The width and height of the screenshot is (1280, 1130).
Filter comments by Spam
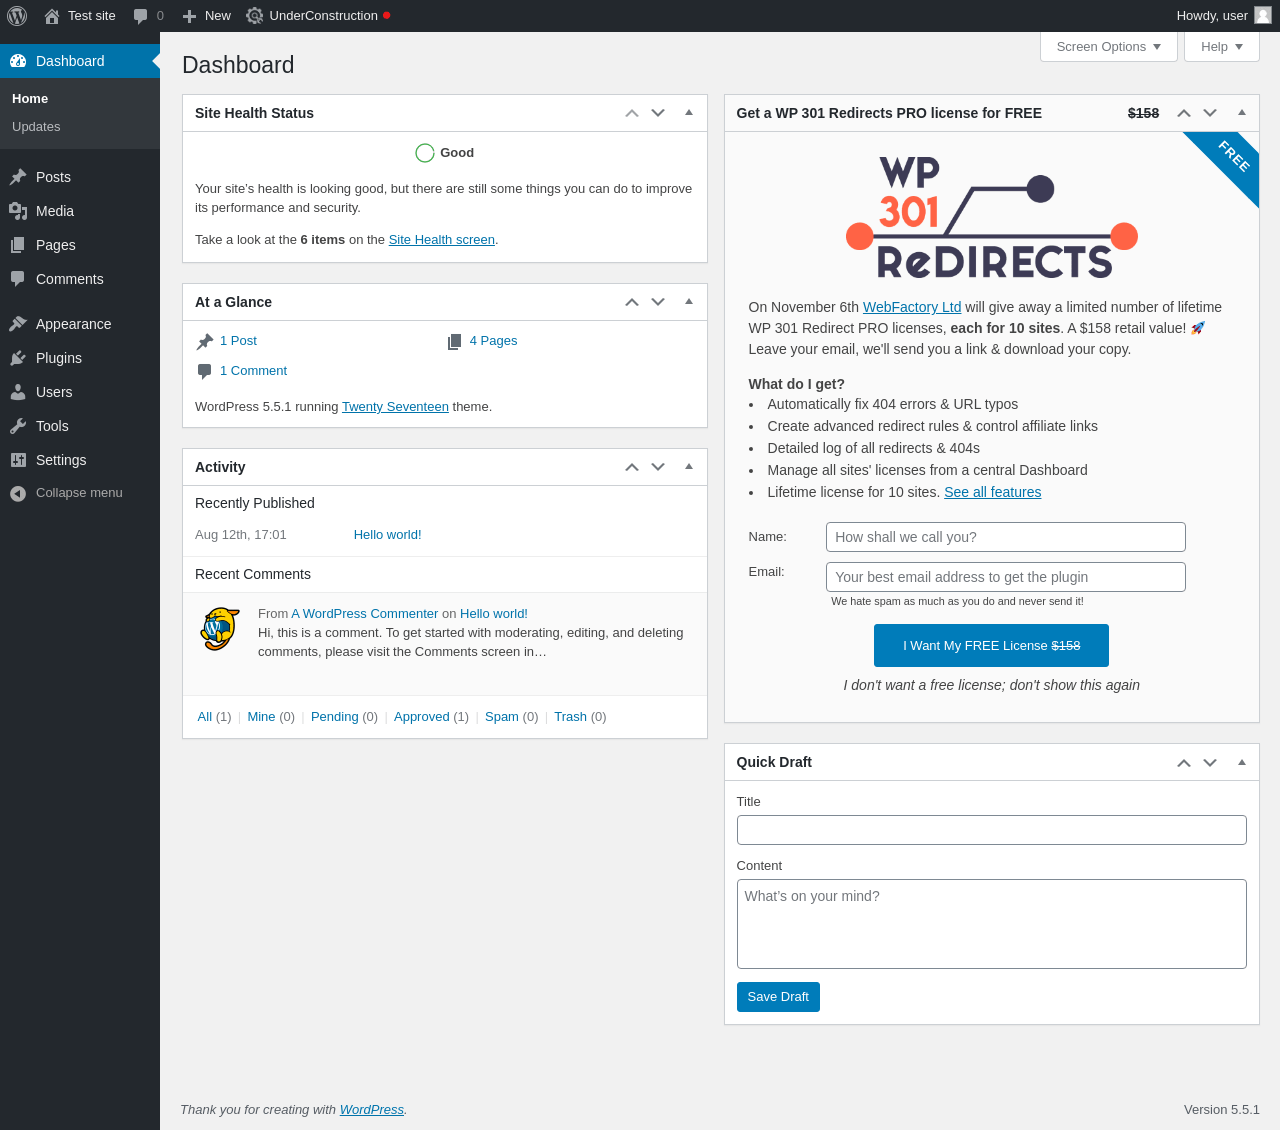(x=502, y=717)
